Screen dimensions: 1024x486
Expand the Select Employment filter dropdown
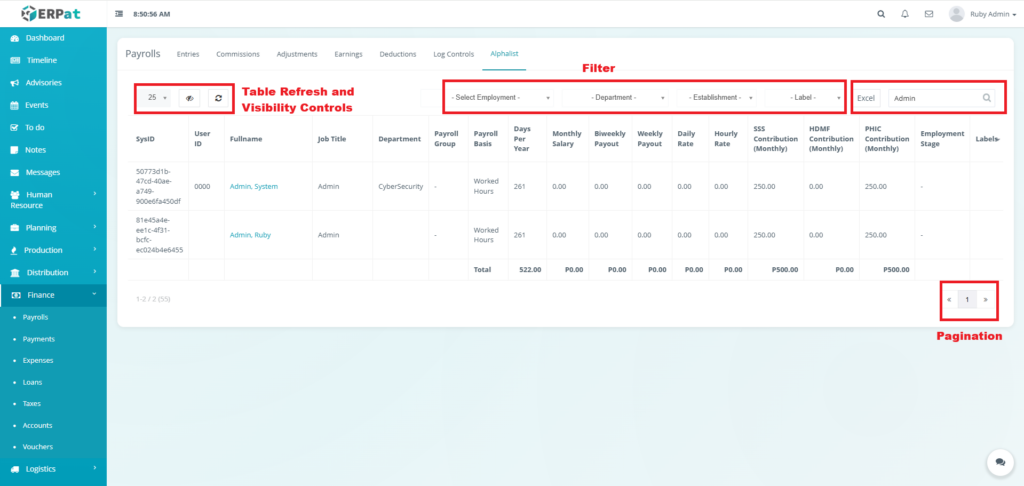(500, 98)
